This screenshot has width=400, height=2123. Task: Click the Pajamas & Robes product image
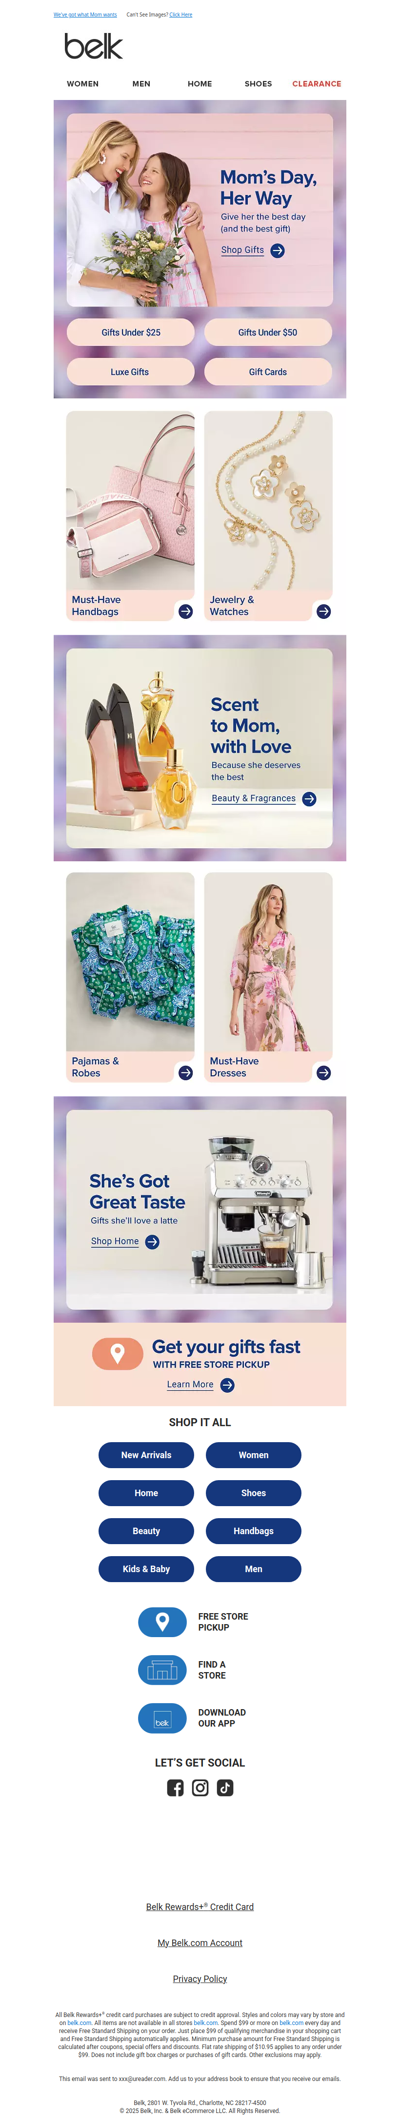131,962
